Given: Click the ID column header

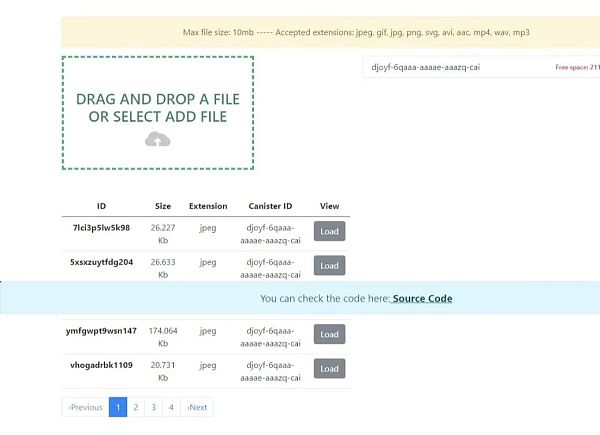Looking at the screenshot, I should click(x=101, y=206).
